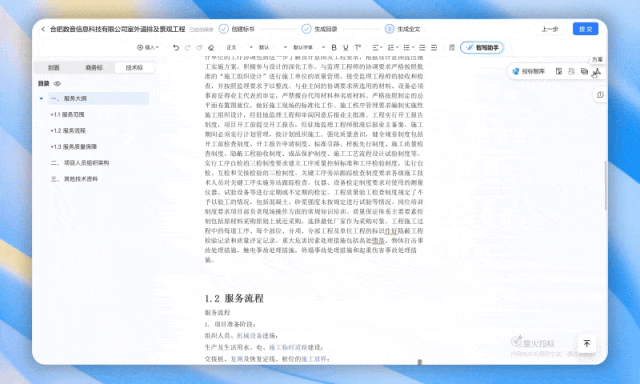Click the document check icon after 投标智库
640x384 pixels.
coord(559,71)
